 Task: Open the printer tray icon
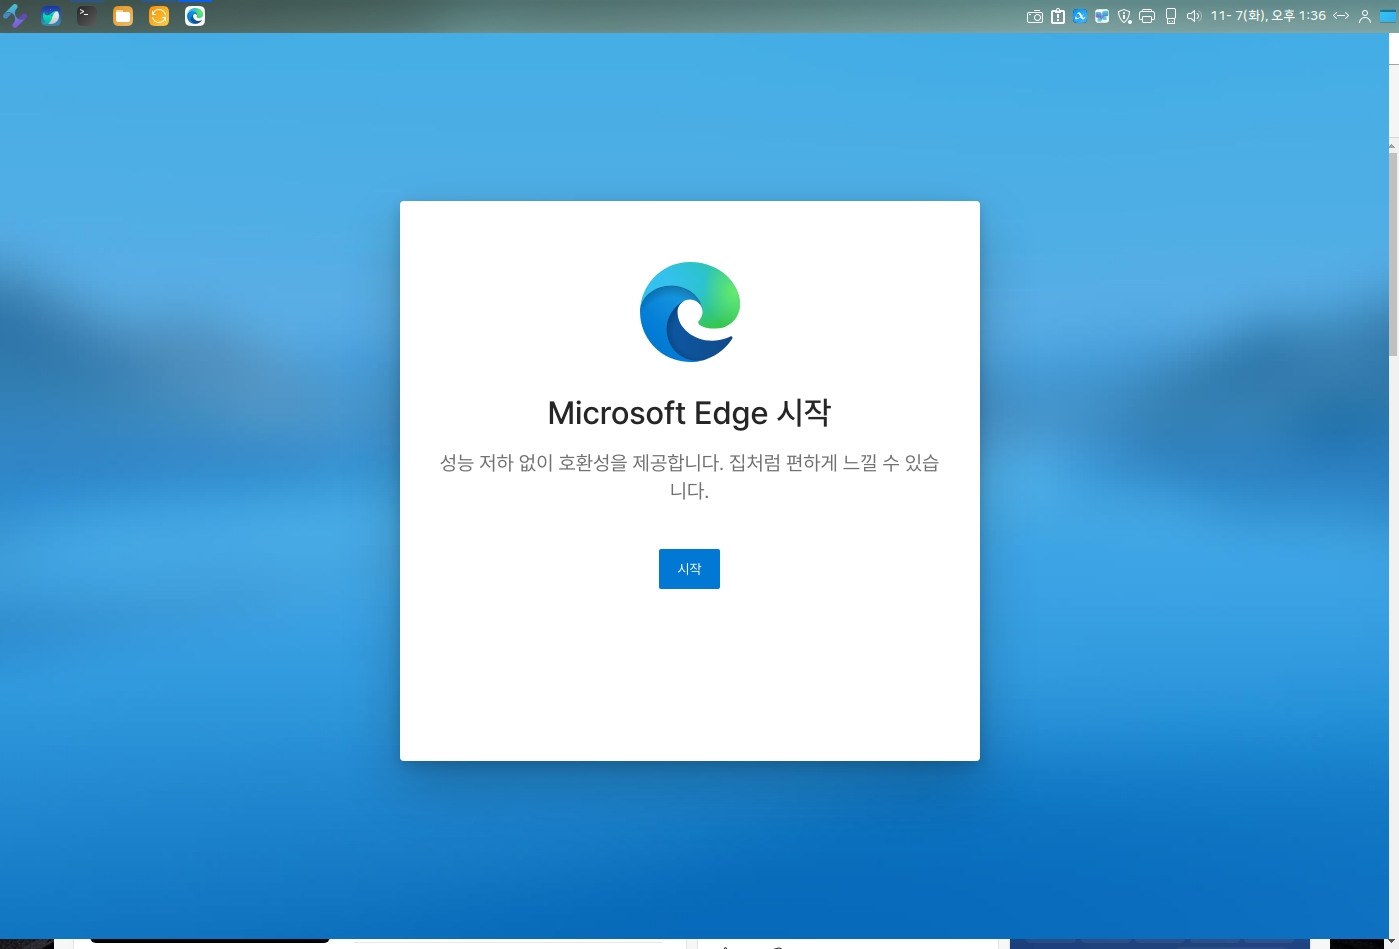point(1147,16)
